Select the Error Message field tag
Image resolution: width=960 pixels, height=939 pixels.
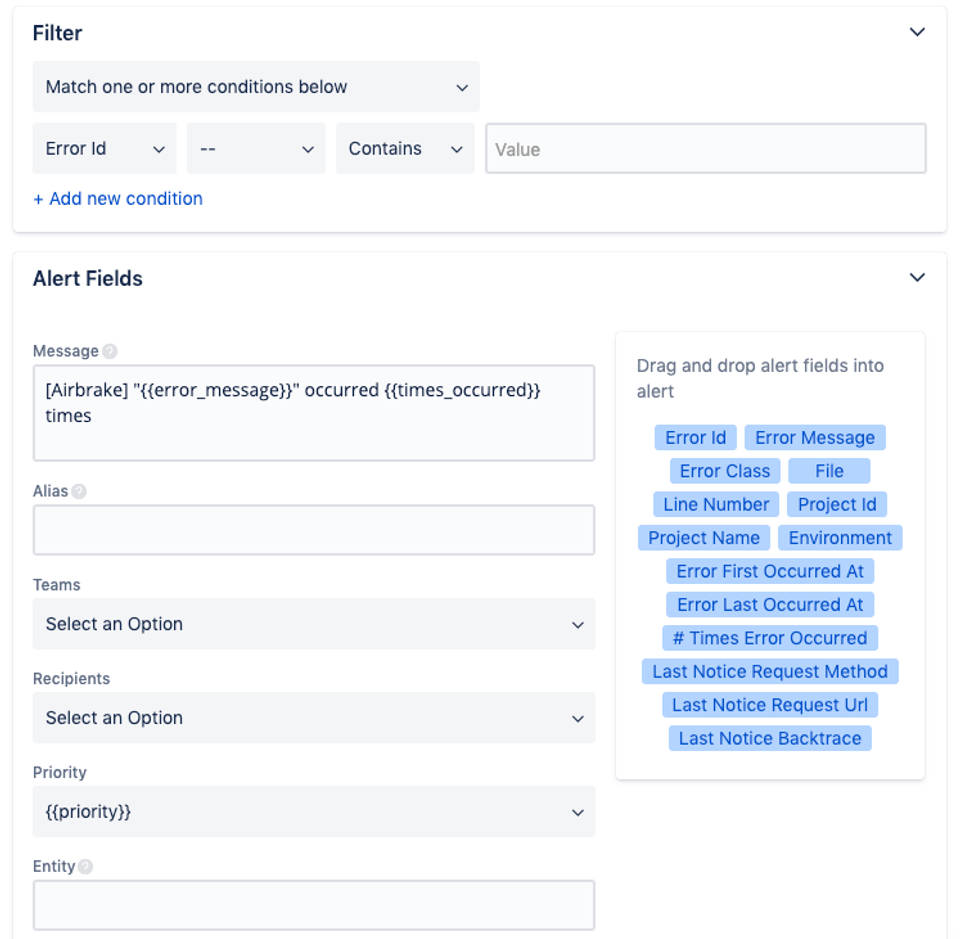(814, 438)
